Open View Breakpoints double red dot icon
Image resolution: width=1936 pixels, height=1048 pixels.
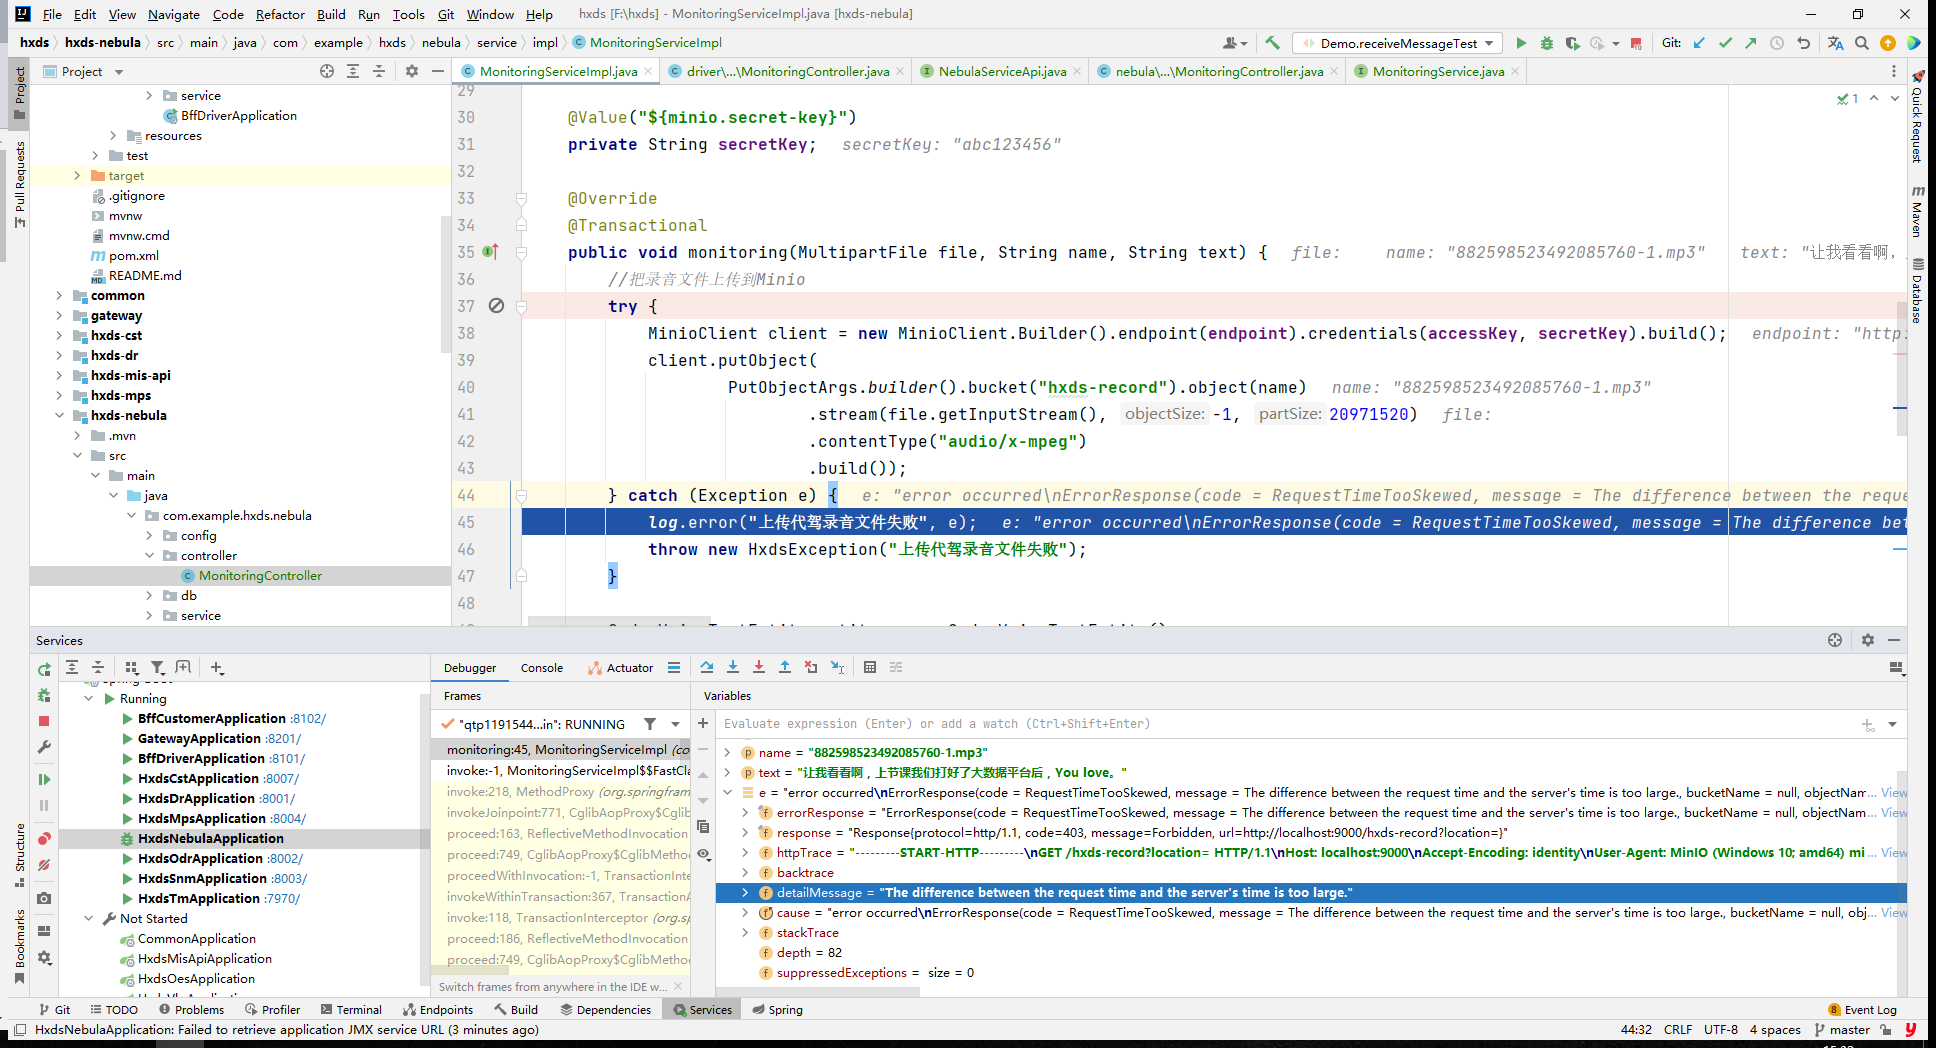point(44,838)
